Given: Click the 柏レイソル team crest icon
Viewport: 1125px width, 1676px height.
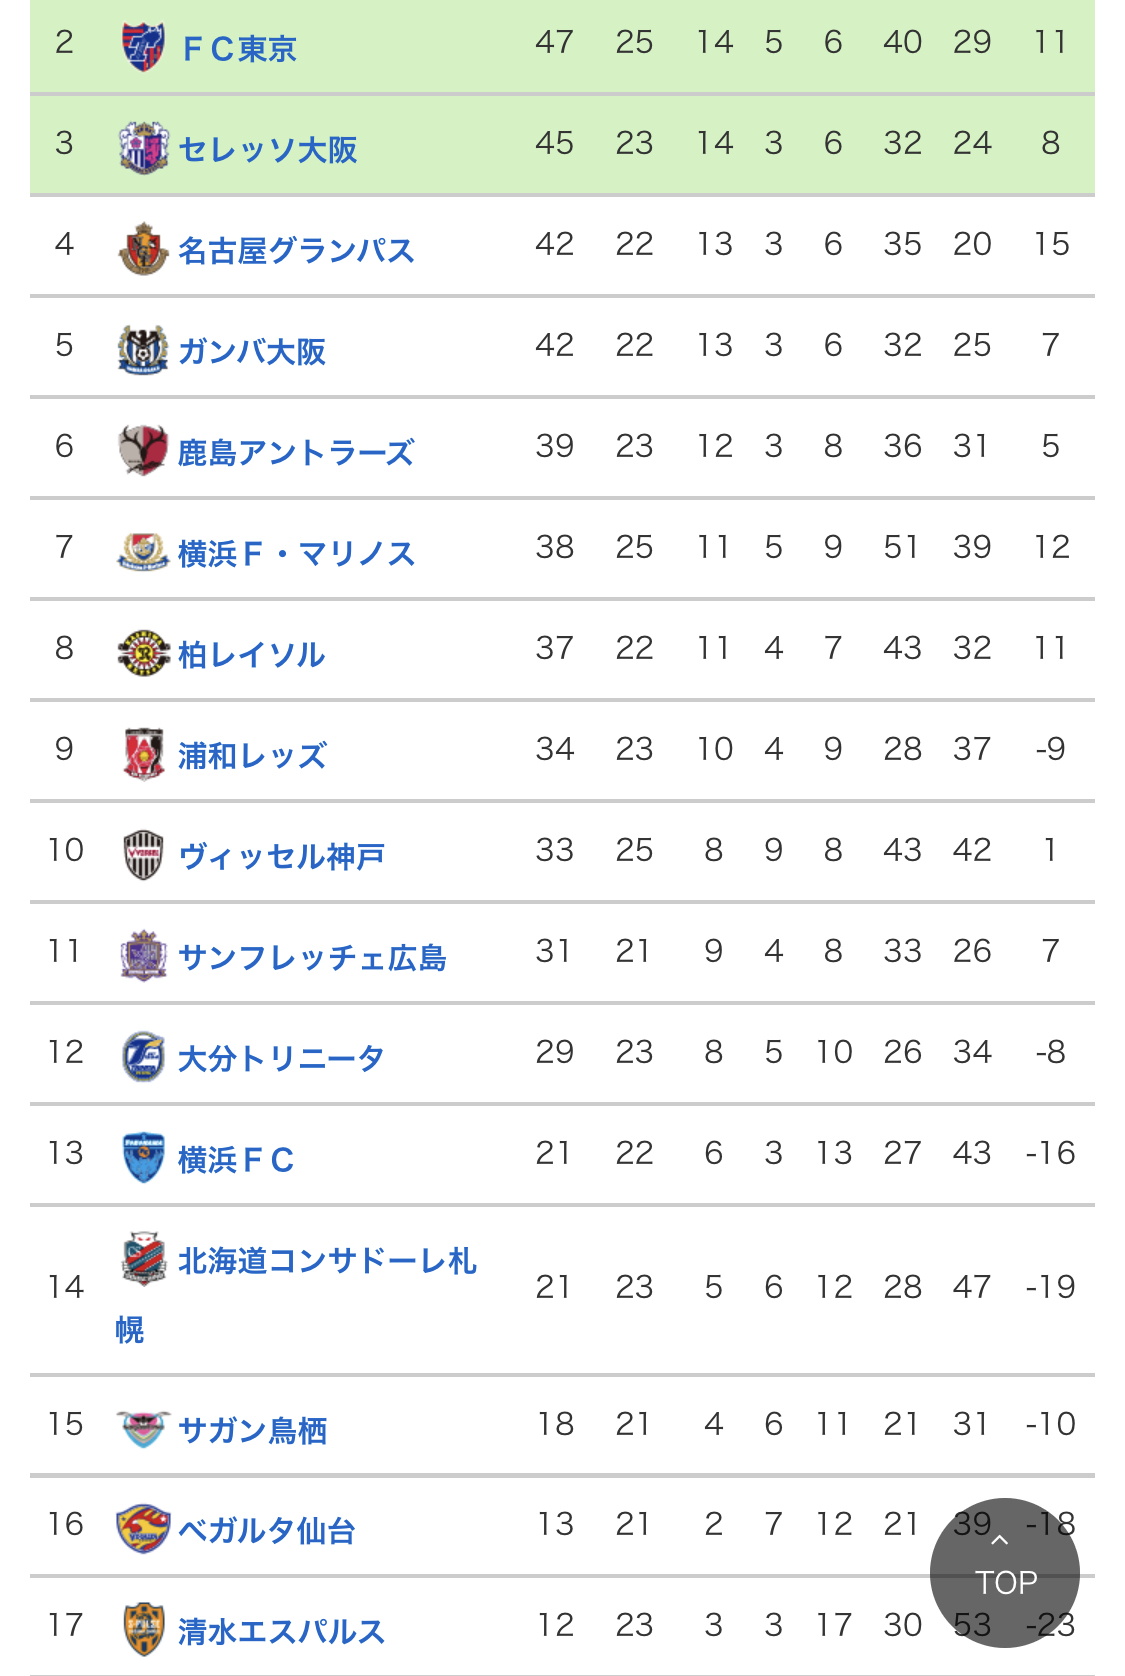Looking at the screenshot, I should click(143, 653).
